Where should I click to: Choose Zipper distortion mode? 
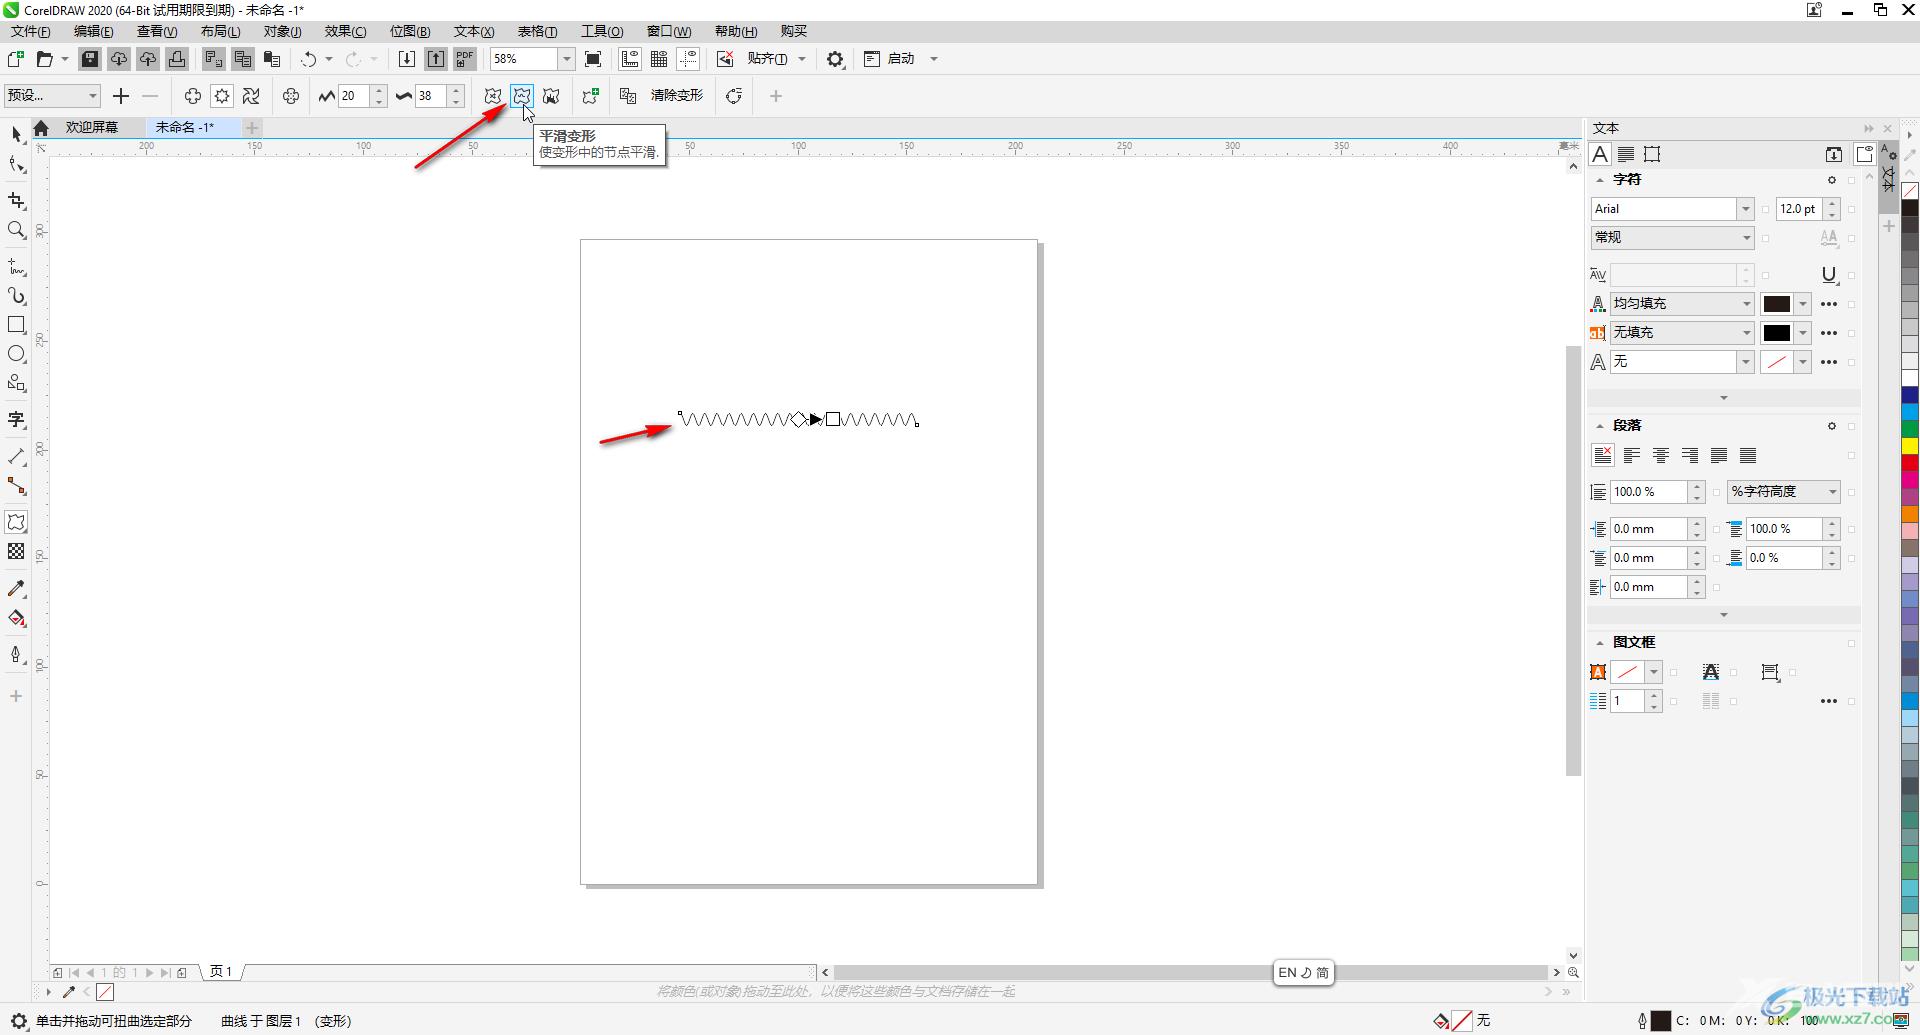(x=222, y=96)
